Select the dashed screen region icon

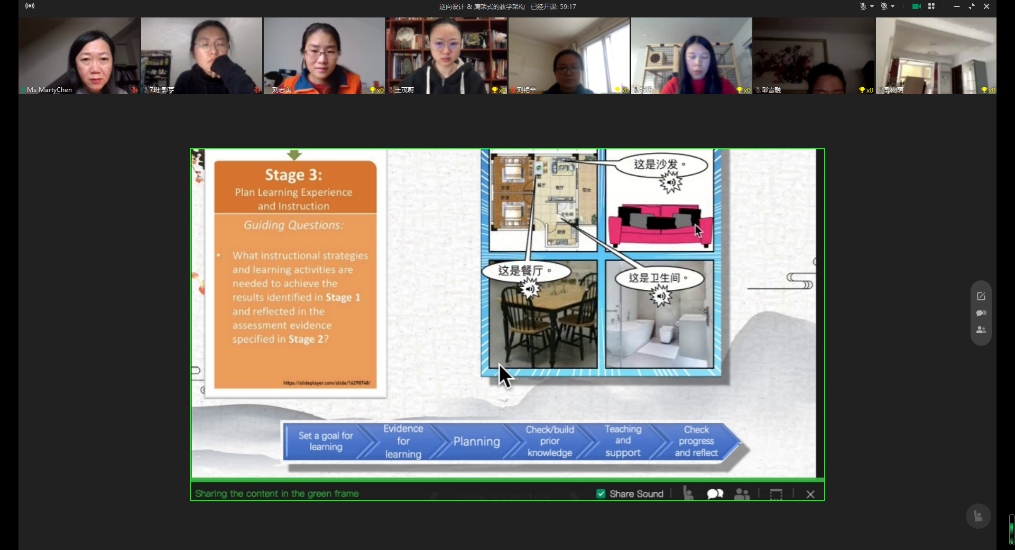click(775, 493)
